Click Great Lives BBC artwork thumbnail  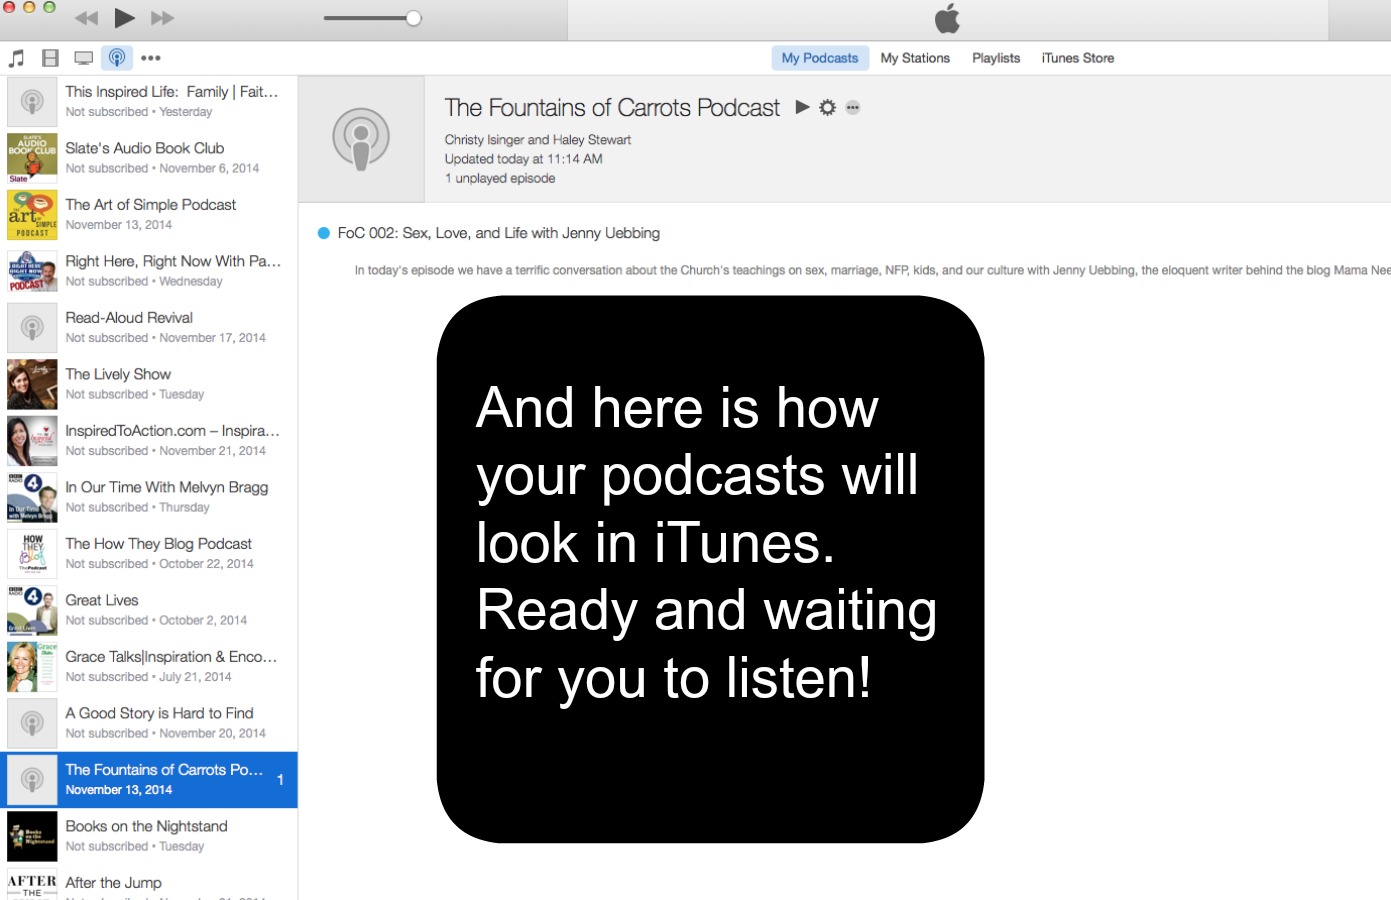pos(32,610)
